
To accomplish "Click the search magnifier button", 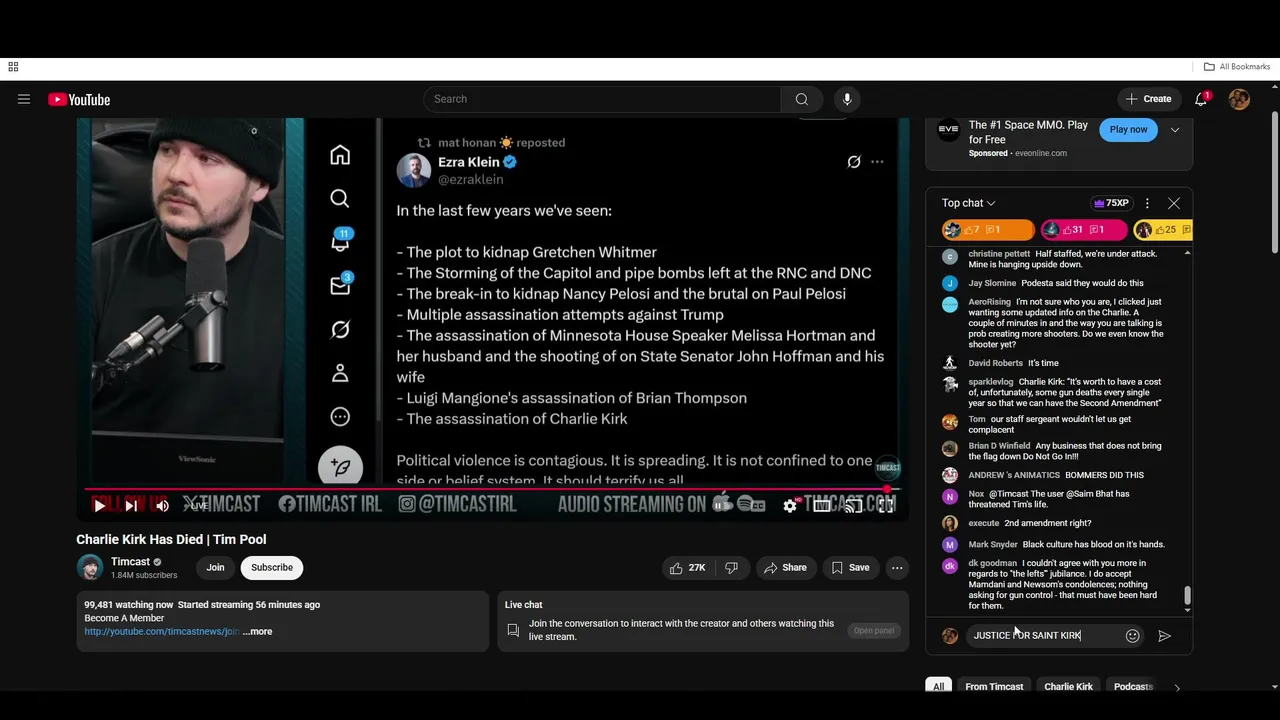I will point(801,99).
